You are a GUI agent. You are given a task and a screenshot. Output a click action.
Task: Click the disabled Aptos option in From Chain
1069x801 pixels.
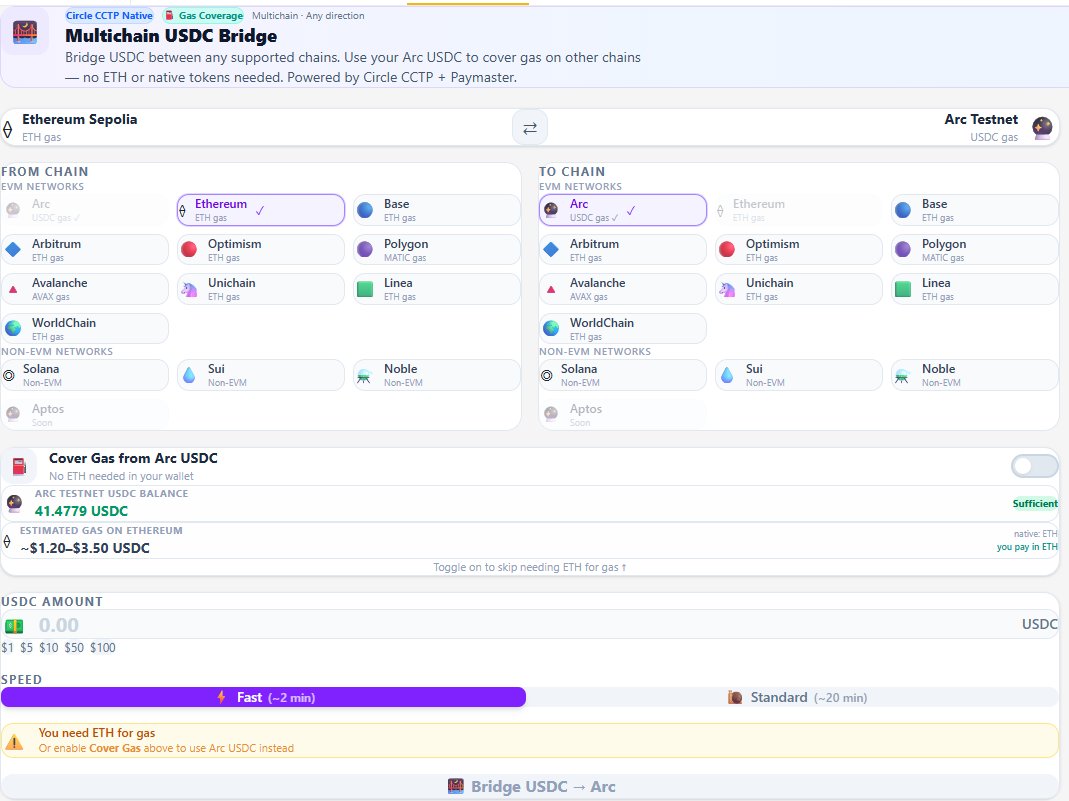(x=85, y=414)
